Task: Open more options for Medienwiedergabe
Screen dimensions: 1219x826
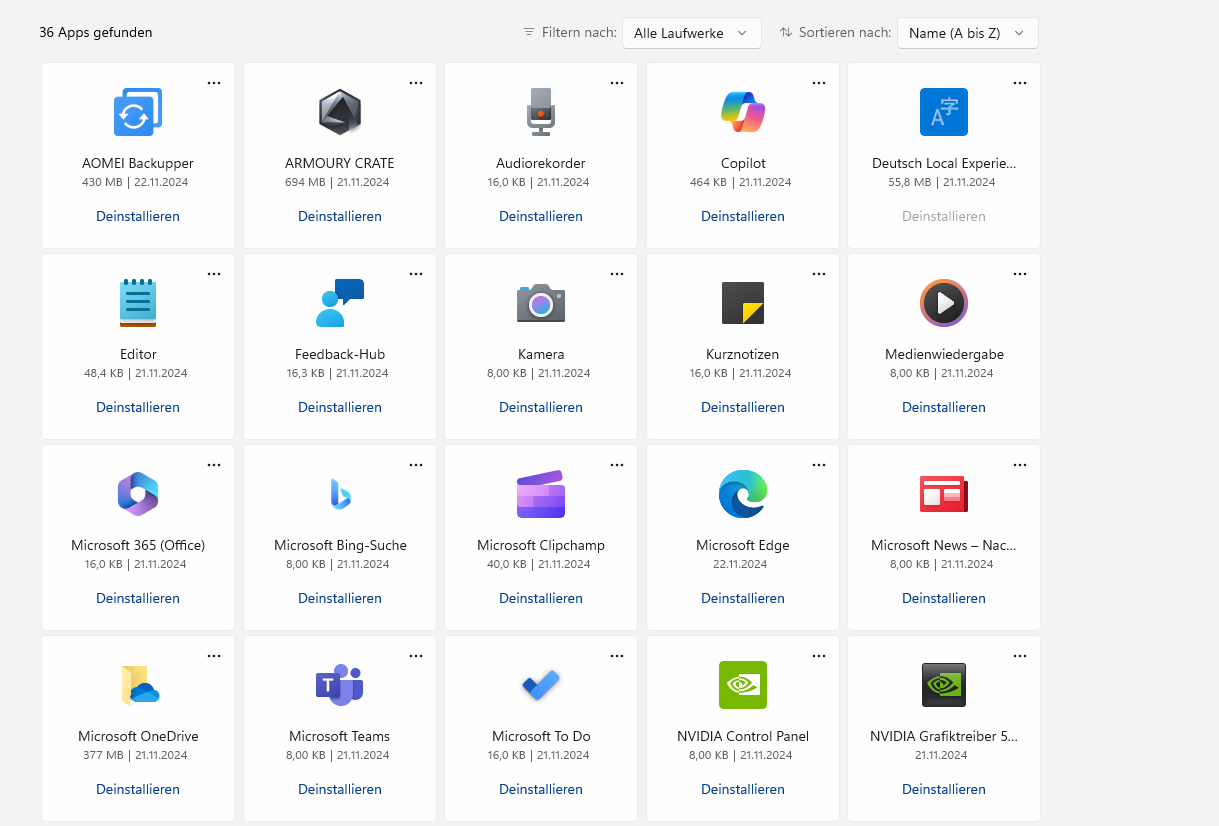Action: click(1020, 274)
